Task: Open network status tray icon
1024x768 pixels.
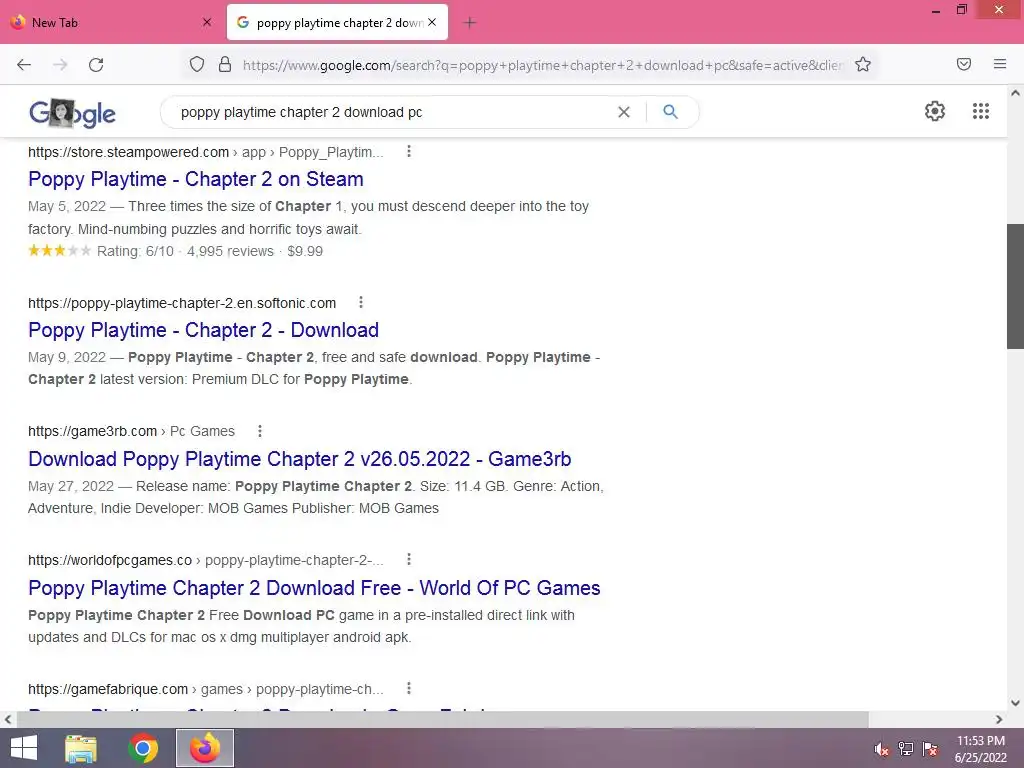Action: (906, 749)
